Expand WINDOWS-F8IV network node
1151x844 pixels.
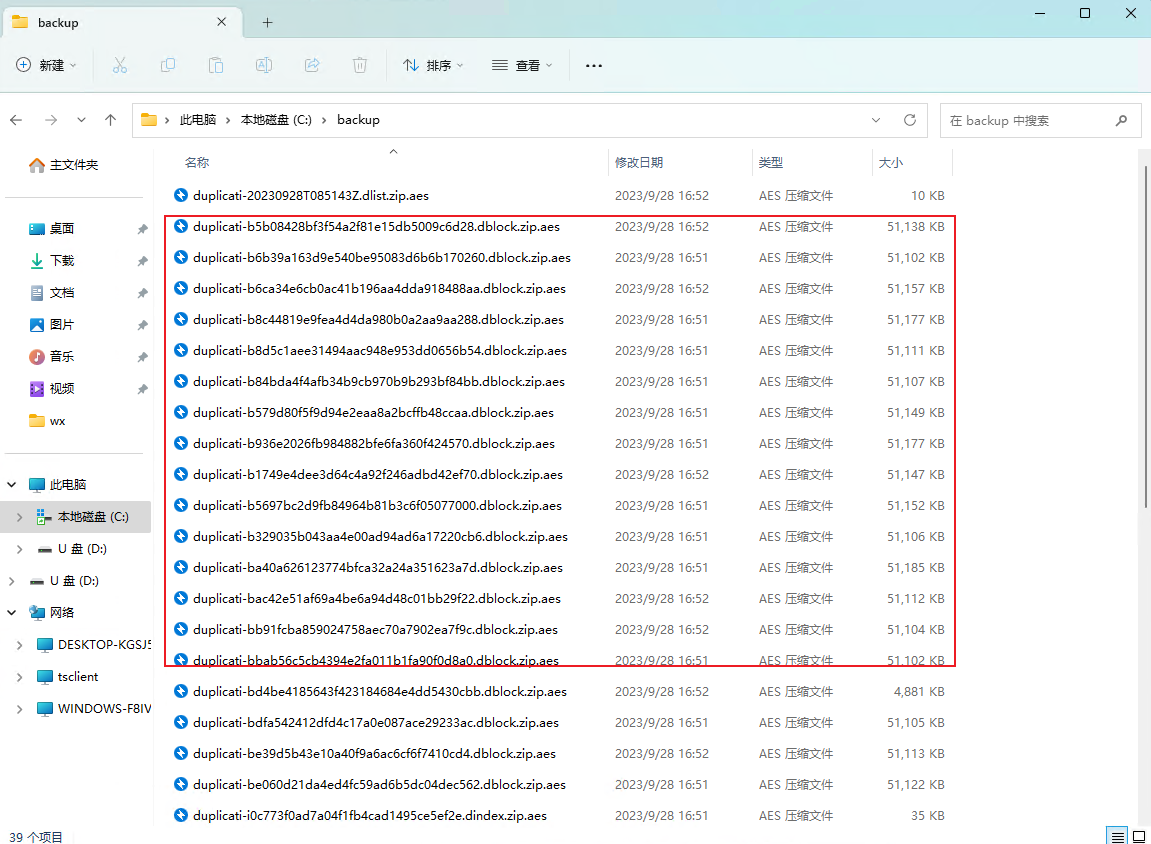coord(19,708)
